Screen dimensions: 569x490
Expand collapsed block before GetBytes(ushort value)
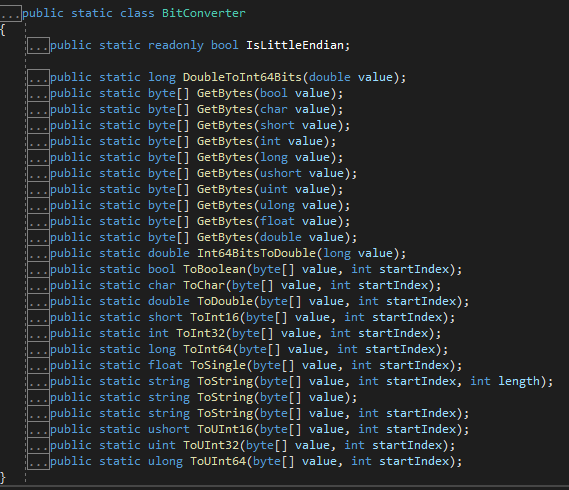38,173
